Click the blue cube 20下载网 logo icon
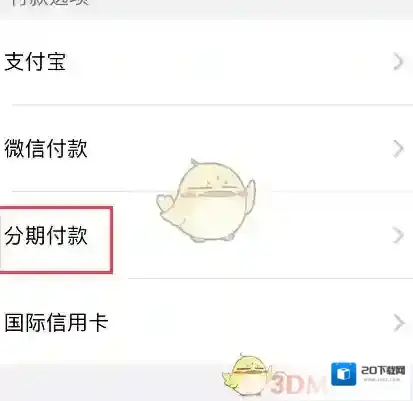413x401 pixels. coord(343,374)
